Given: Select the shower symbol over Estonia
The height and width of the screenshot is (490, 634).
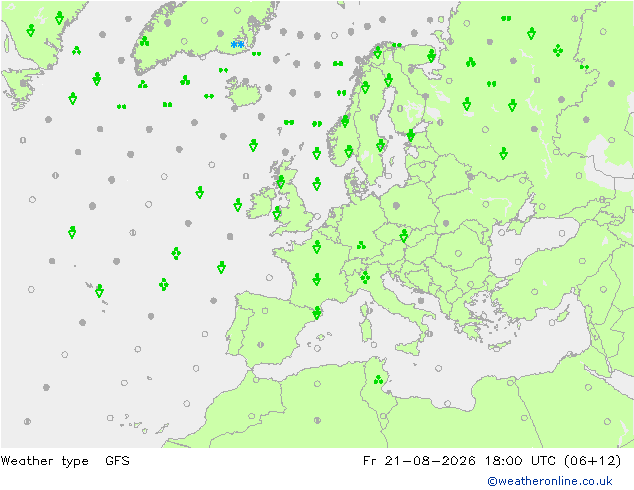Looking at the screenshot, I should pyautogui.click(x=411, y=135).
